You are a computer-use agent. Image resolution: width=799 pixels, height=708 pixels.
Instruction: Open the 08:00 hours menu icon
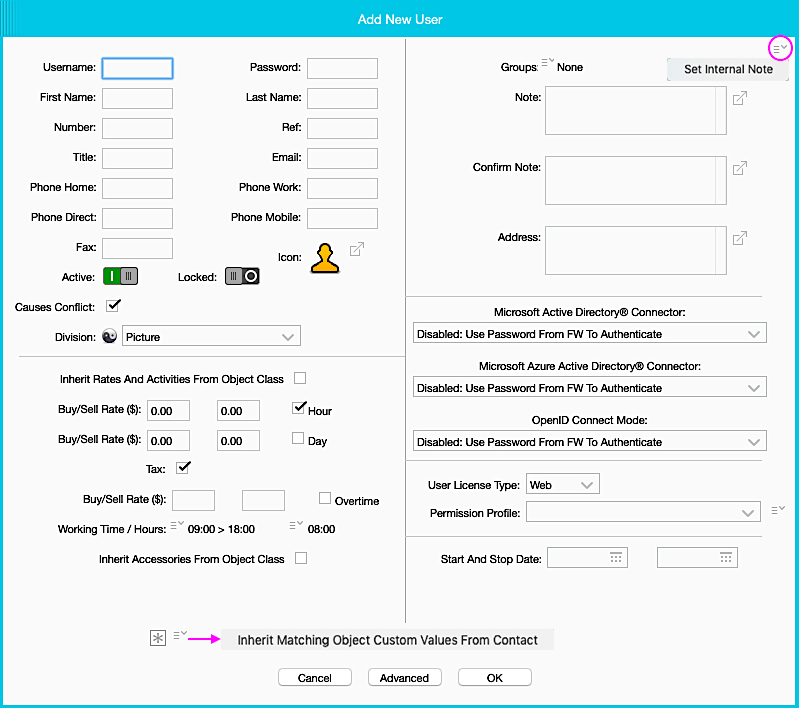(296, 525)
